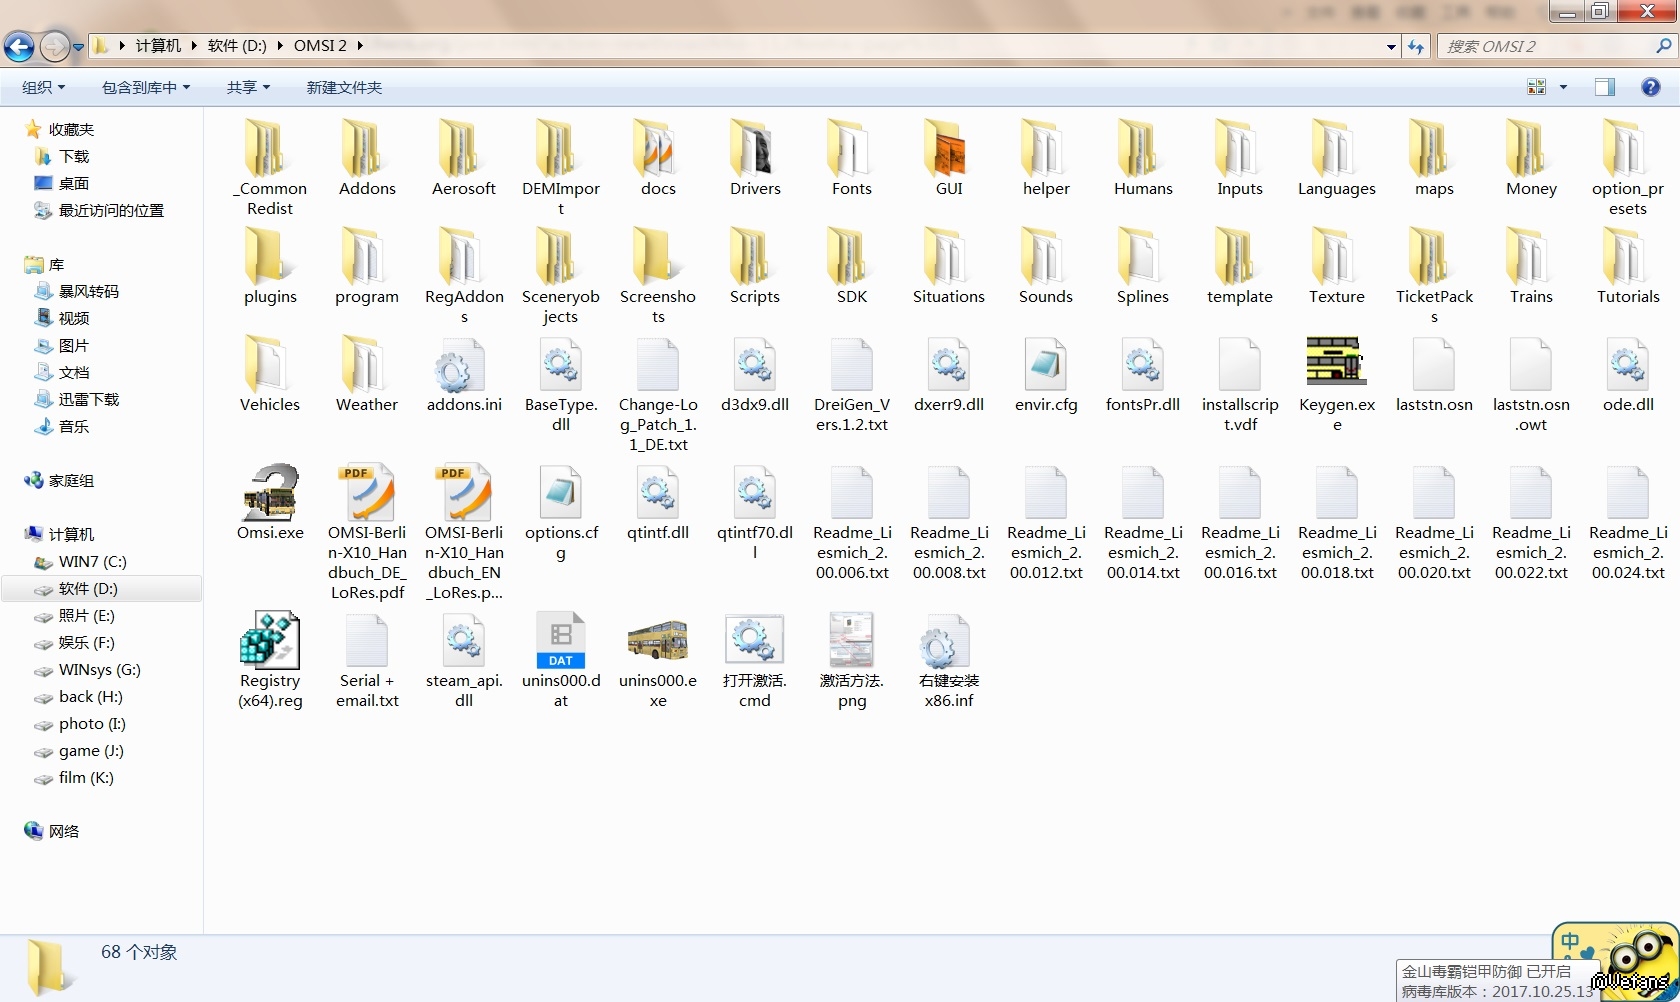The height and width of the screenshot is (1002, 1680).
Task: Click the help question mark icon
Action: (1650, 87)
